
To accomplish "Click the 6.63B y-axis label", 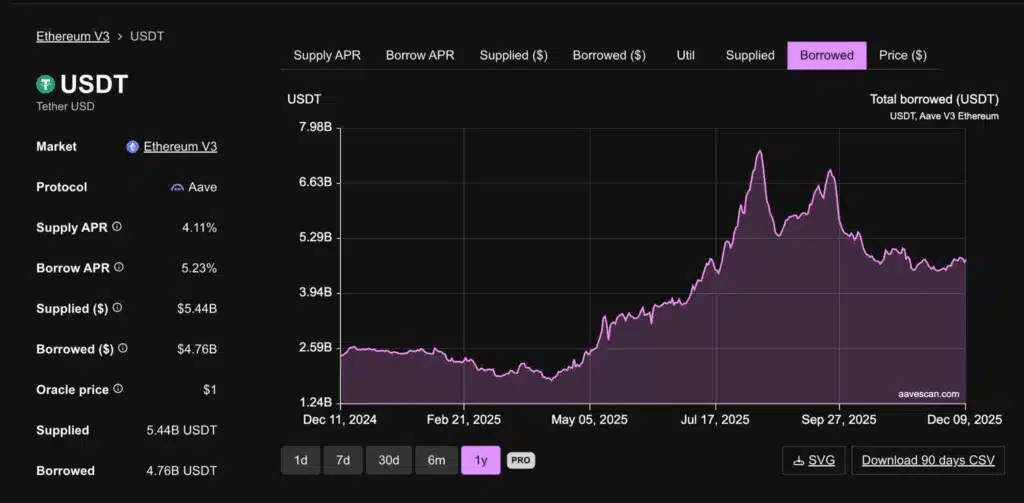I will 314,182.
